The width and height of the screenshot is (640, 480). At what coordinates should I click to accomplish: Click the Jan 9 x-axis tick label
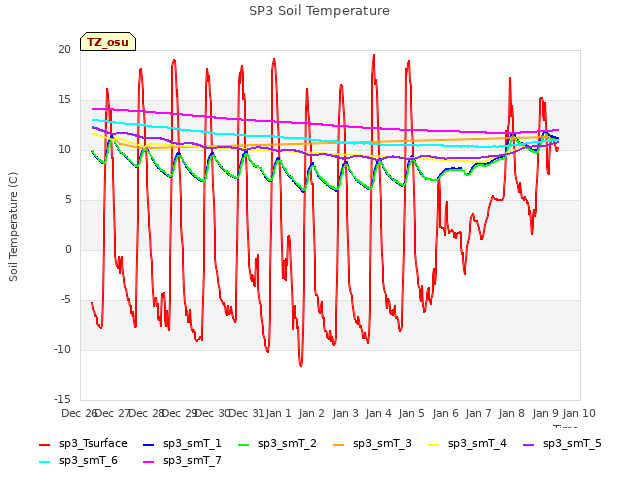545,413
